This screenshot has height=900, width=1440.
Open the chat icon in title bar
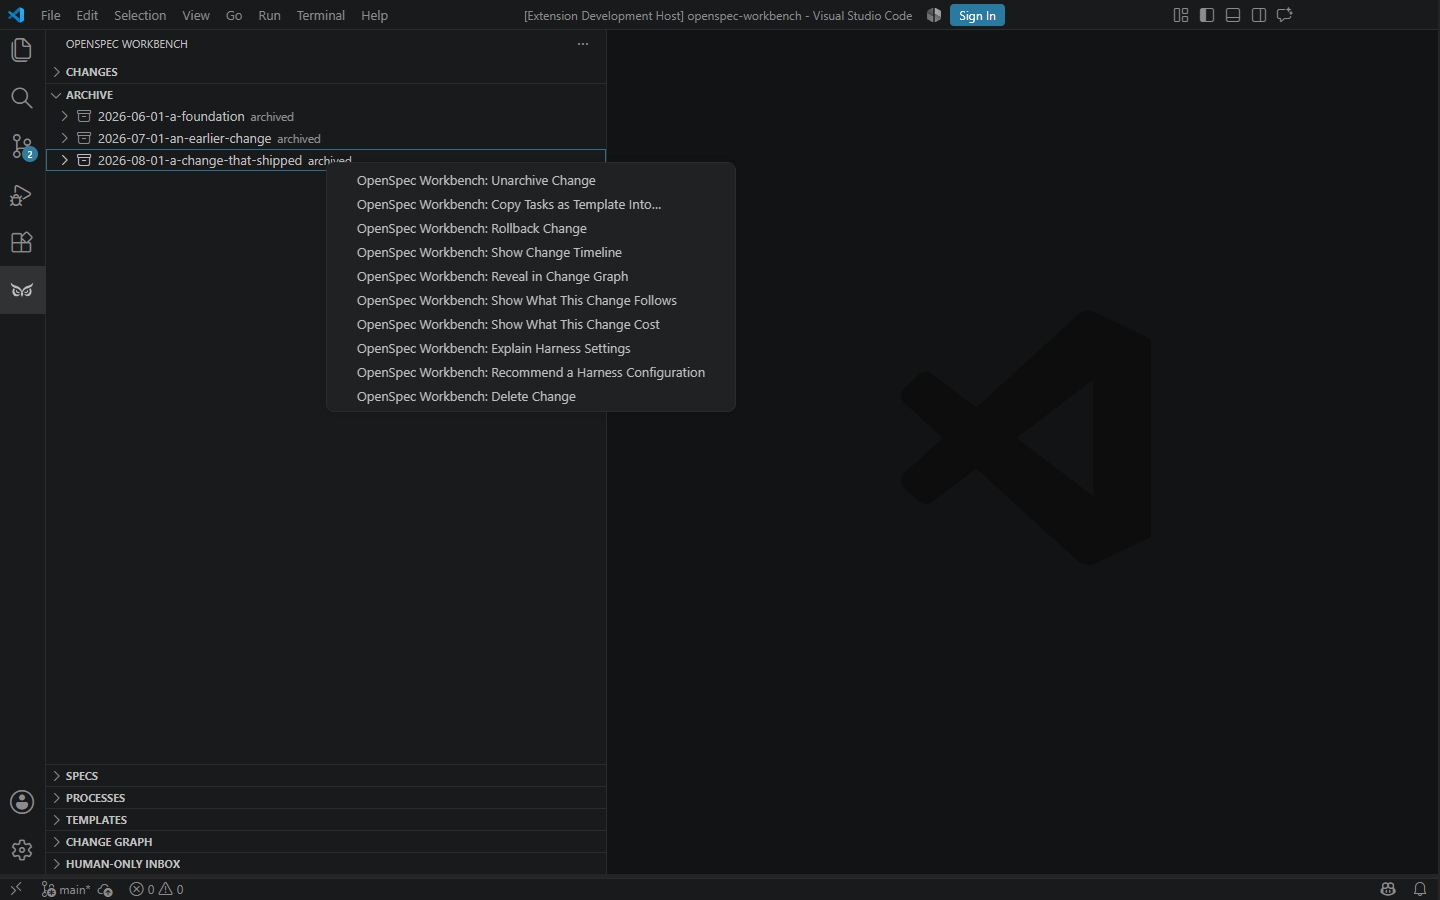coord(1285,15)
